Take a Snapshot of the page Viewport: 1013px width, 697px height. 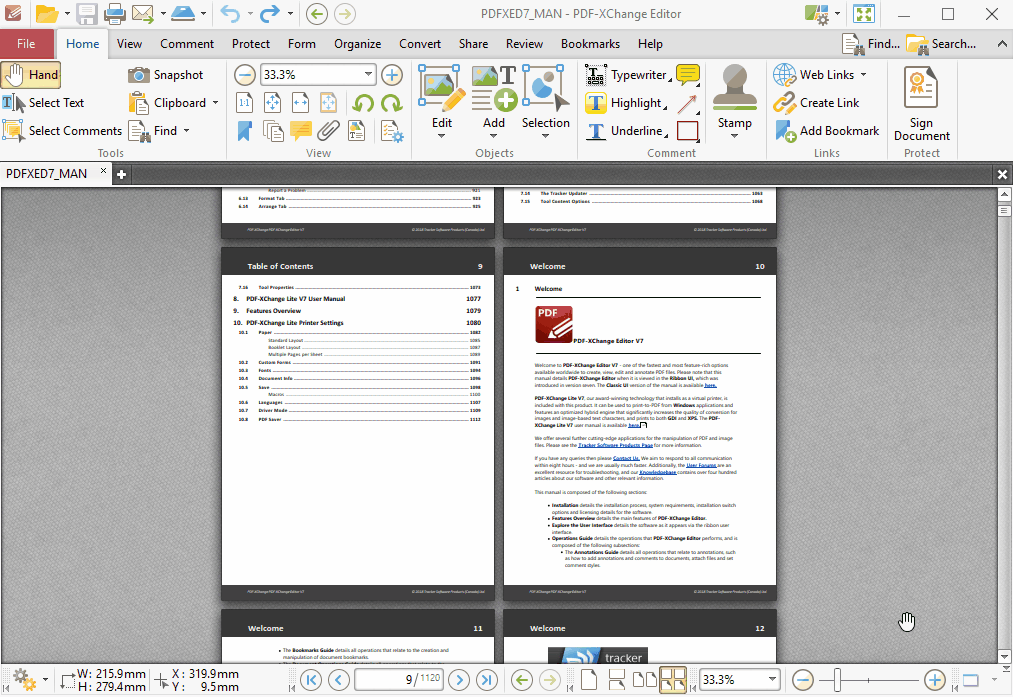[x=166, y=75]
